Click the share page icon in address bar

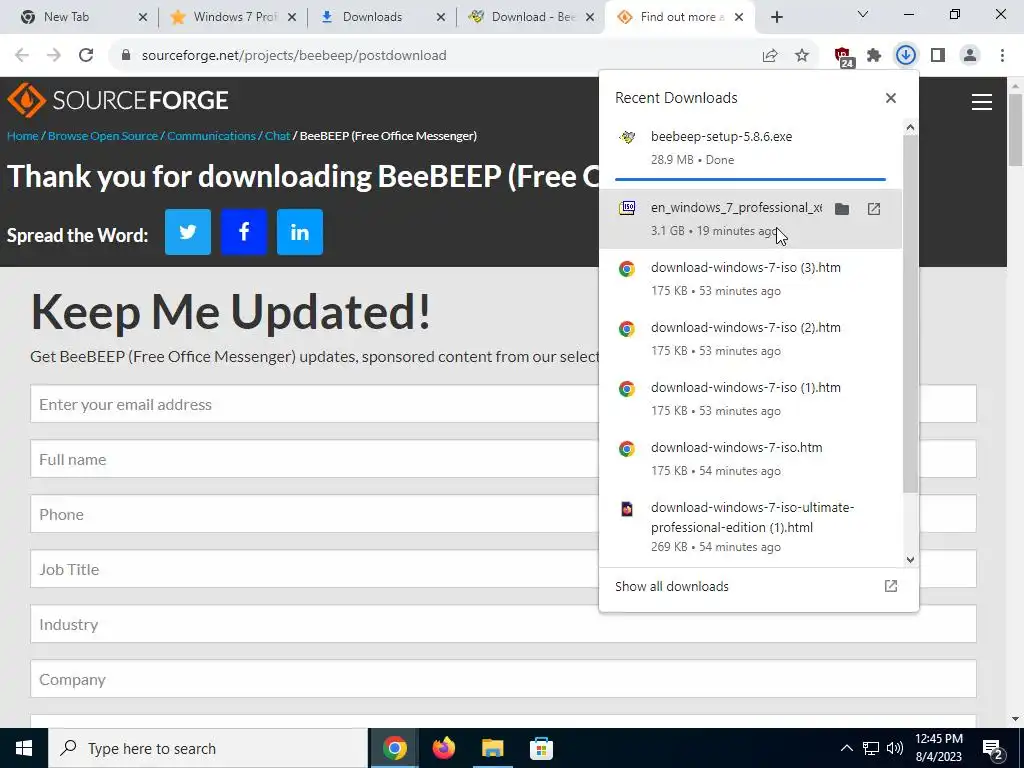click(770, 56)
